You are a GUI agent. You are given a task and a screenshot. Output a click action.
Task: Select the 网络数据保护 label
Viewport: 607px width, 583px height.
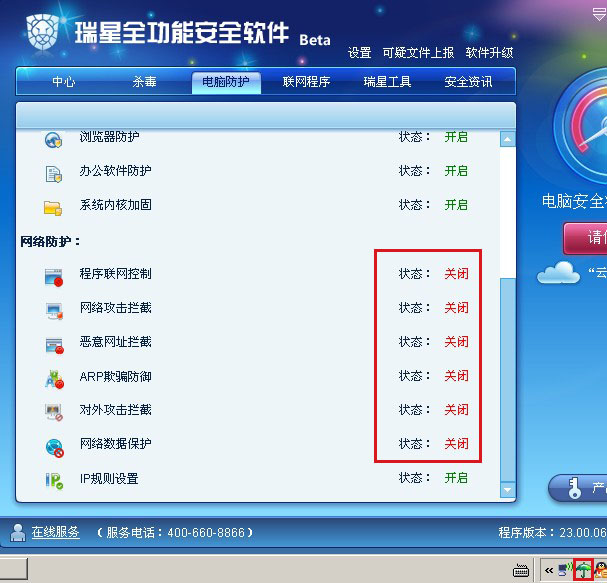[x=115, y=444]
